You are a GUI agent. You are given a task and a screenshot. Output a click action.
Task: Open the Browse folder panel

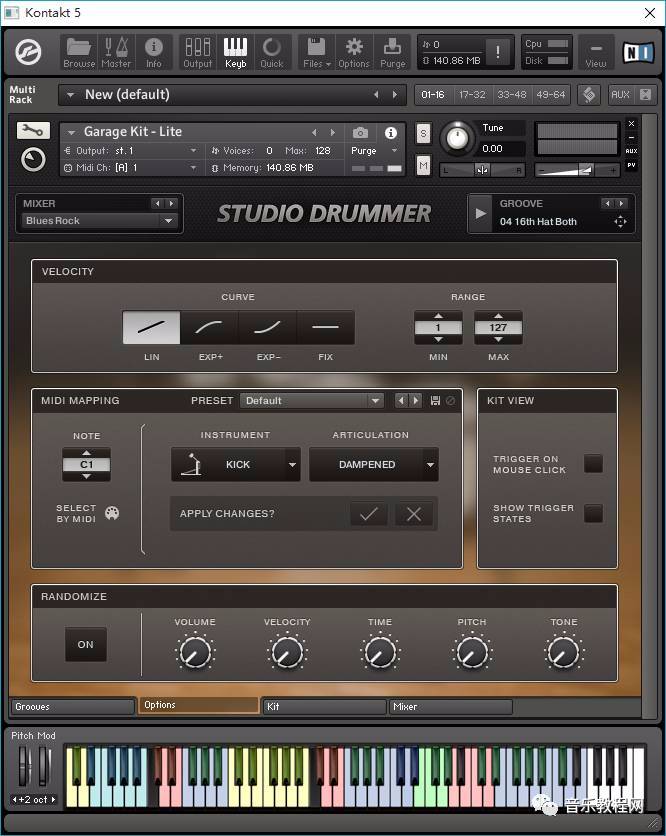79,53
